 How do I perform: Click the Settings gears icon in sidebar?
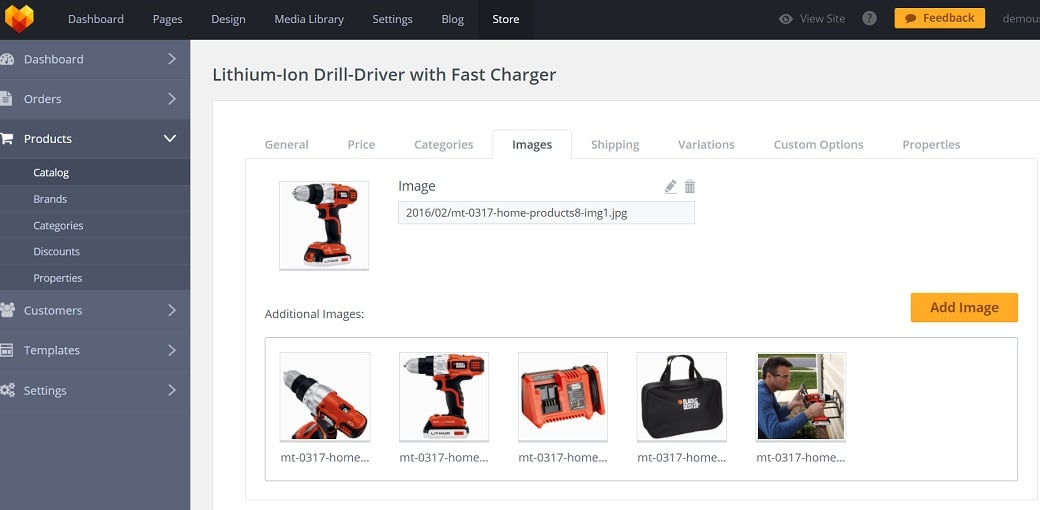[x=6, y=390]
